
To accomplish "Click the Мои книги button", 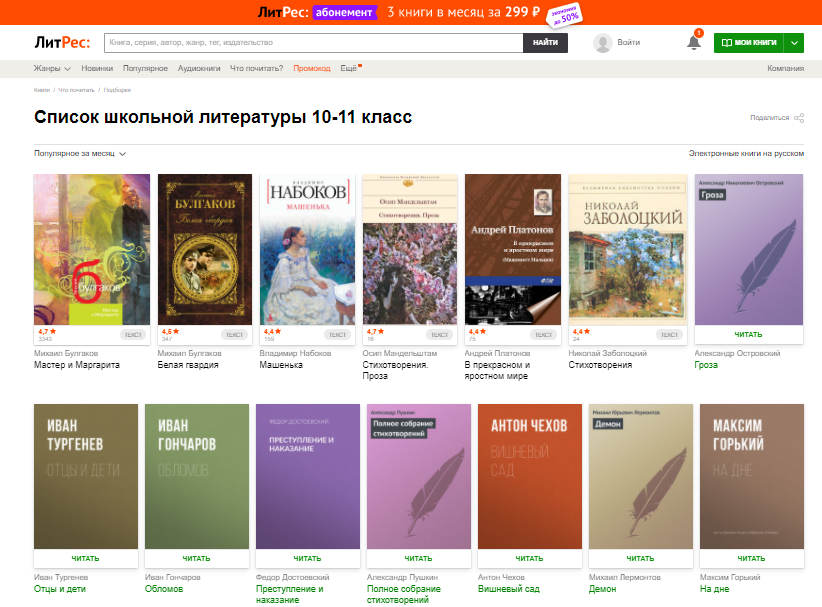I will tap(749, 42).
